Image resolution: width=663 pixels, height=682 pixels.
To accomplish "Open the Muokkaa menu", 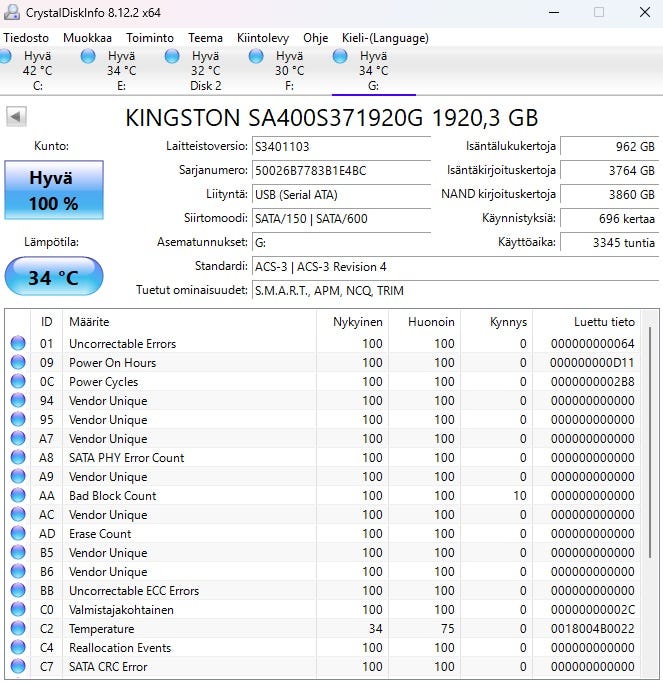I will 87,38.
